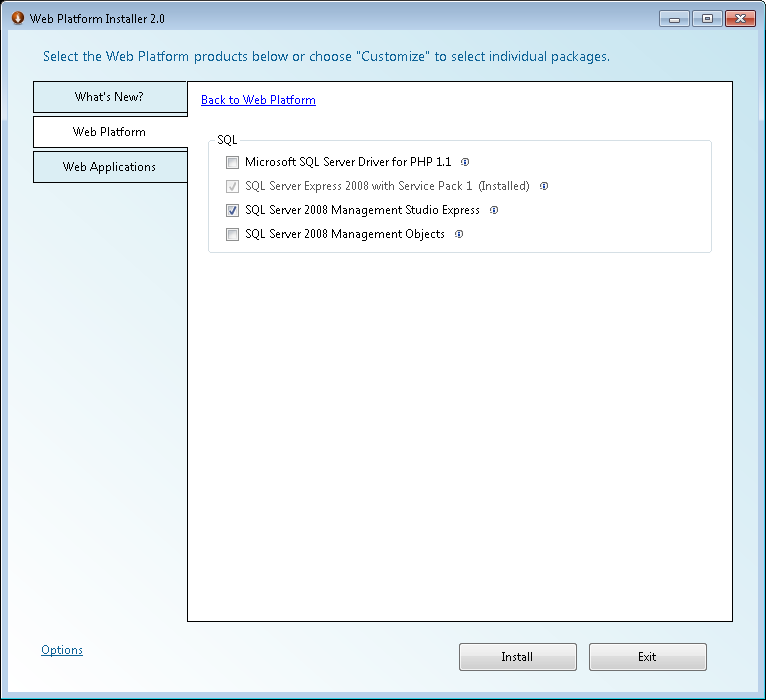This screenshot has width=766, height=700.
Task: Click info icon next to PHP 1.1 driver
Action: point(465,162)
